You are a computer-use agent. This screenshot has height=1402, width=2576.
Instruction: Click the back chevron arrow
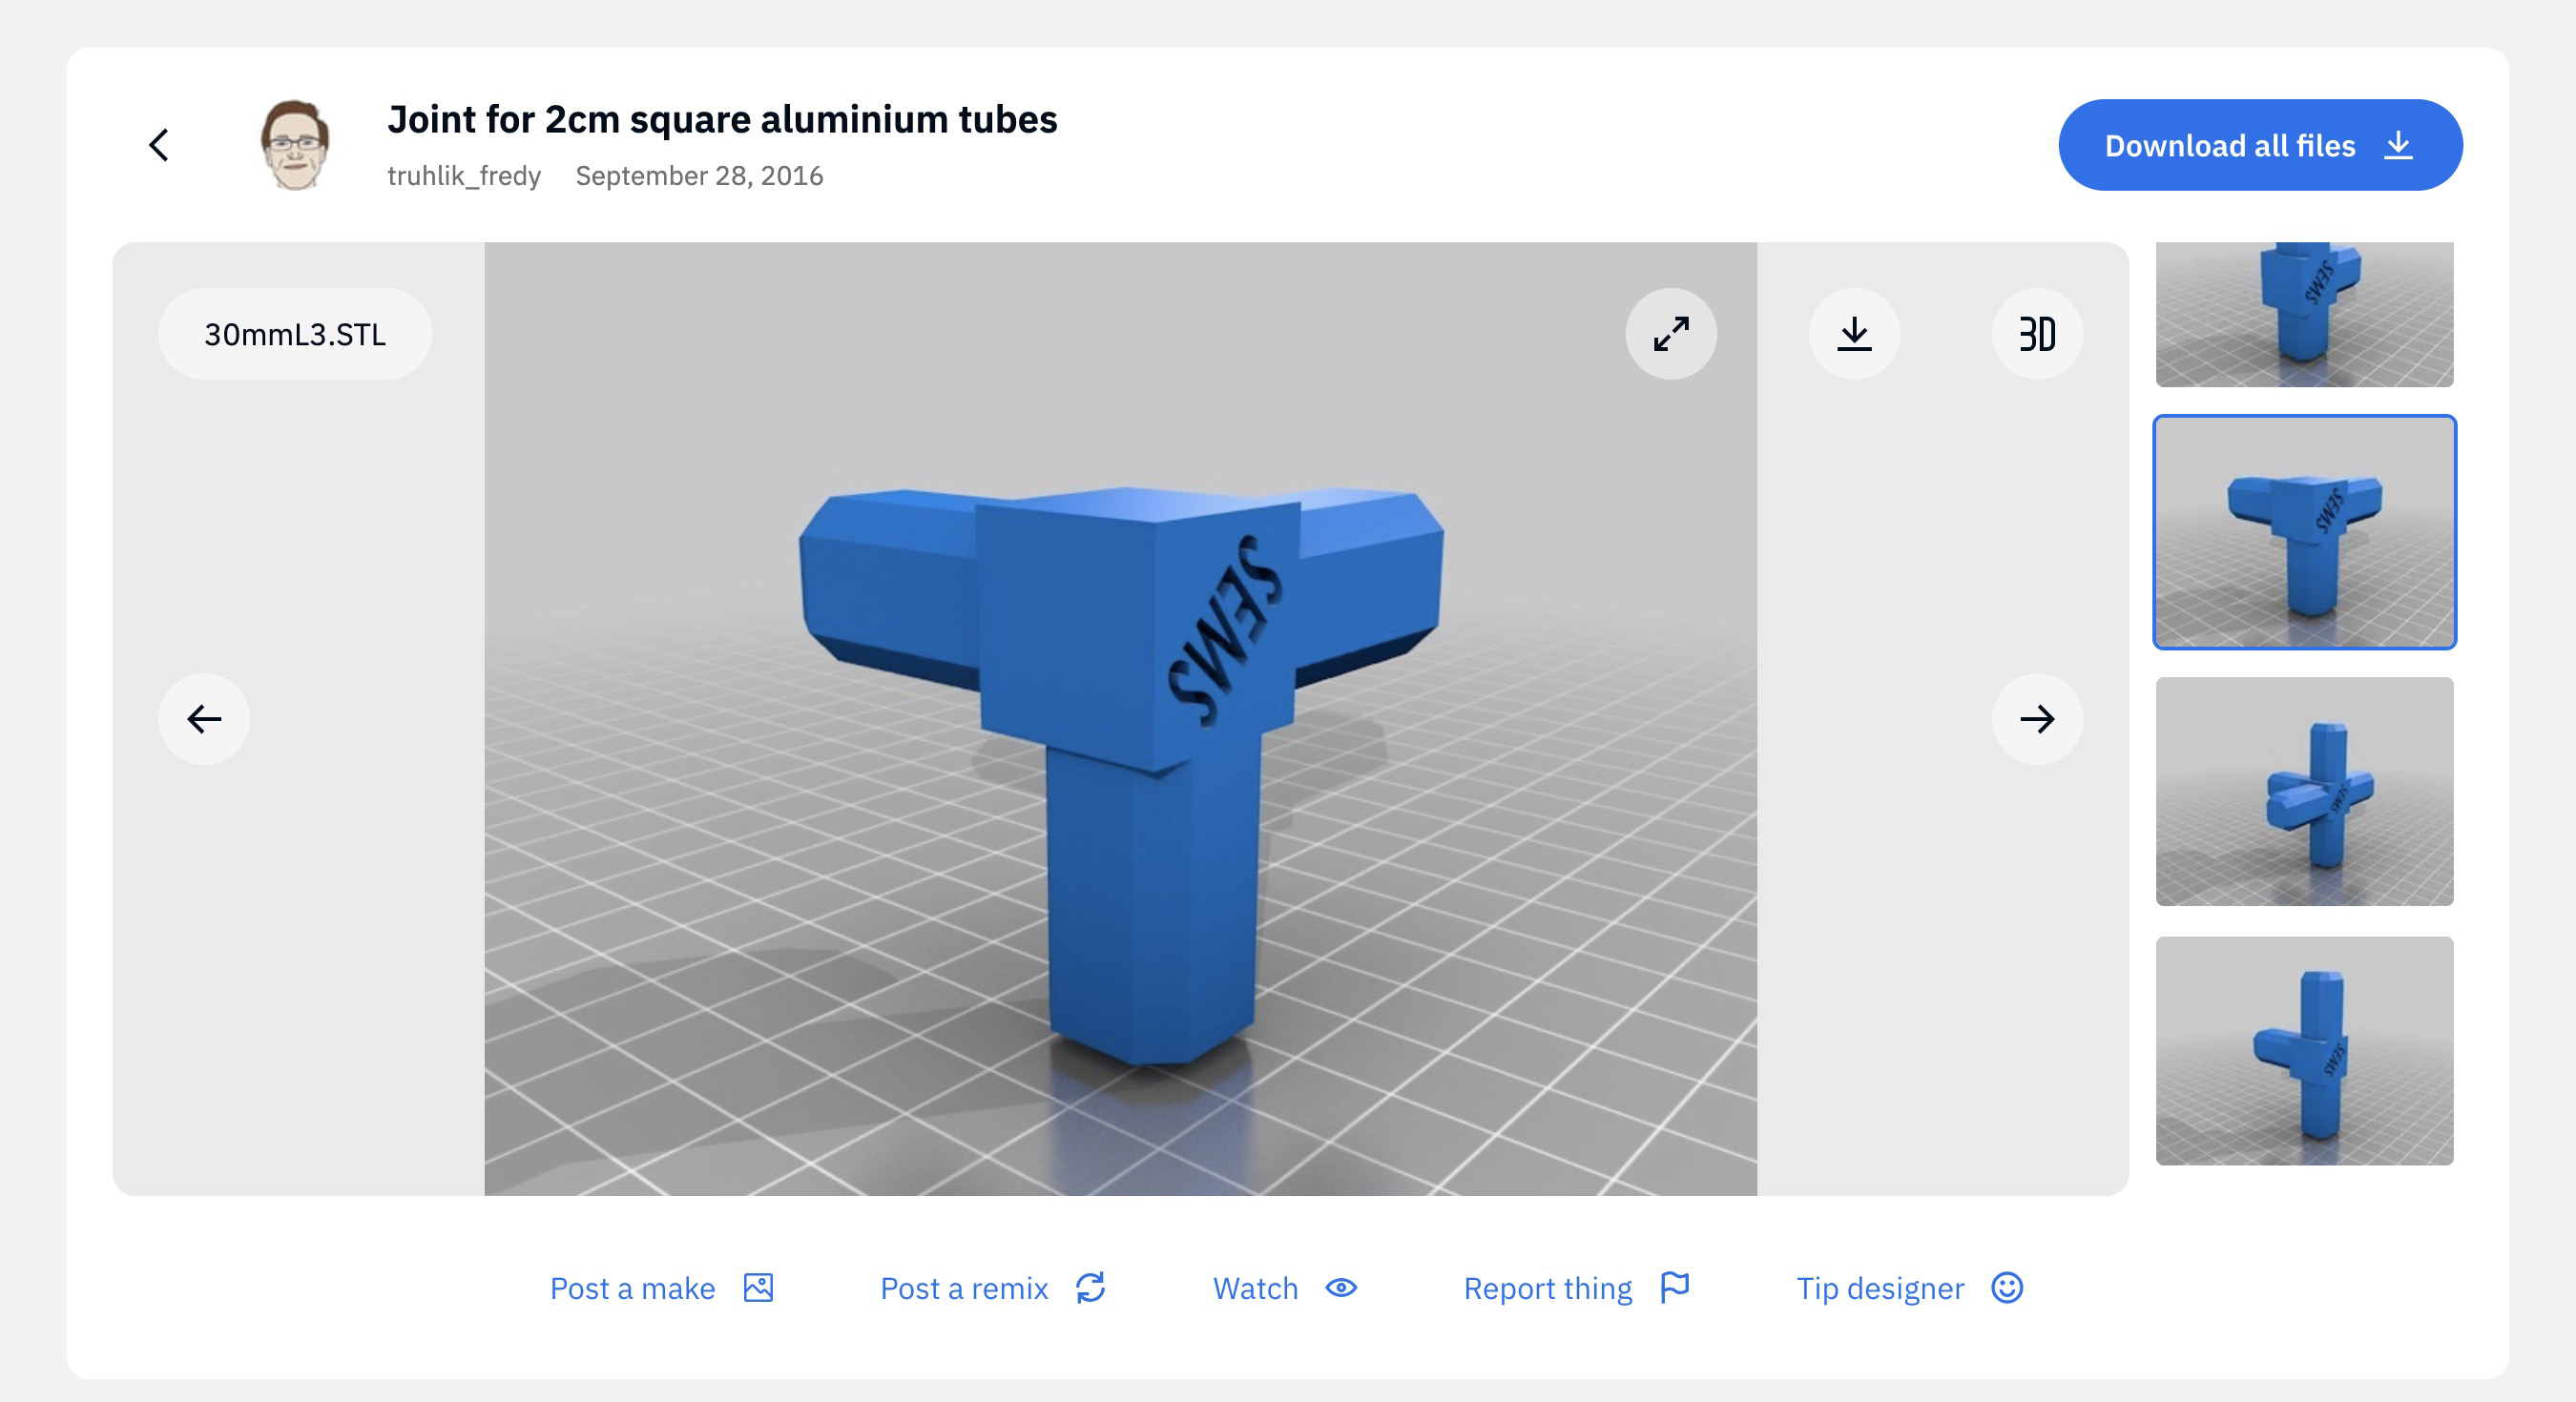click(x=159, y=145)
